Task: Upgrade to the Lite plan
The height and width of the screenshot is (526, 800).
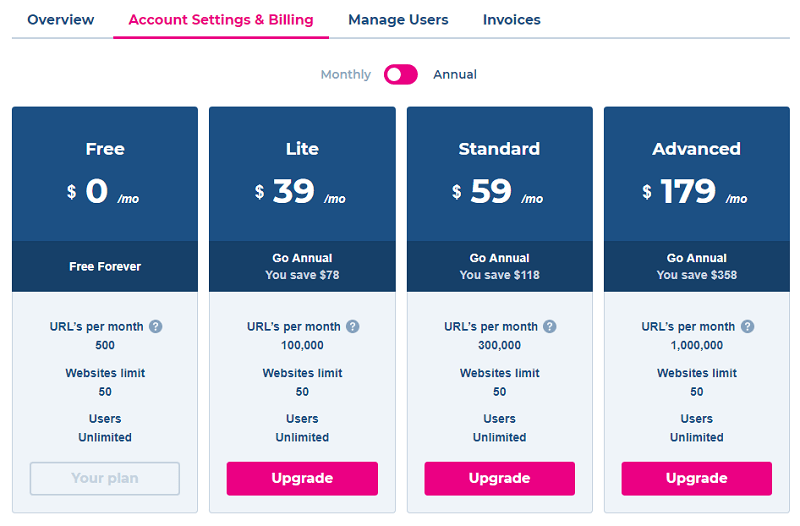Action: pos(302,478)
